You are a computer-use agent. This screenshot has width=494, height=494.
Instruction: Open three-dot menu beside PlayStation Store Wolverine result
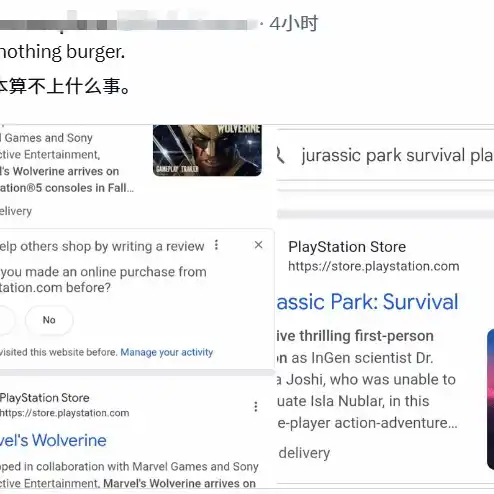tap(256, 407)
